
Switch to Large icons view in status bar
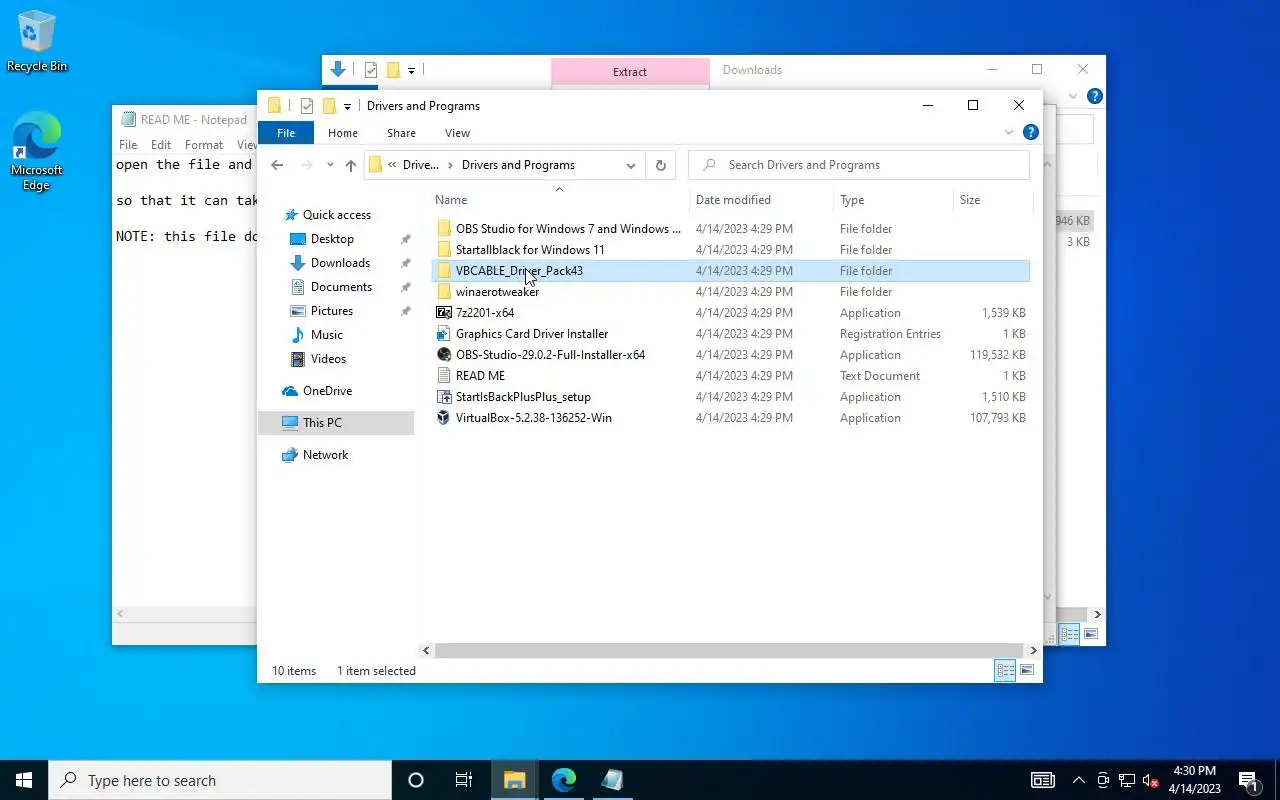click(1026, 671)
